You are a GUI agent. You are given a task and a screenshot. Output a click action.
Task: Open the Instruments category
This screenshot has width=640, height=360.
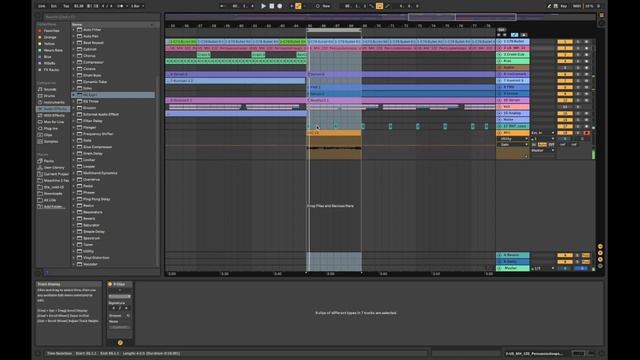54,102
